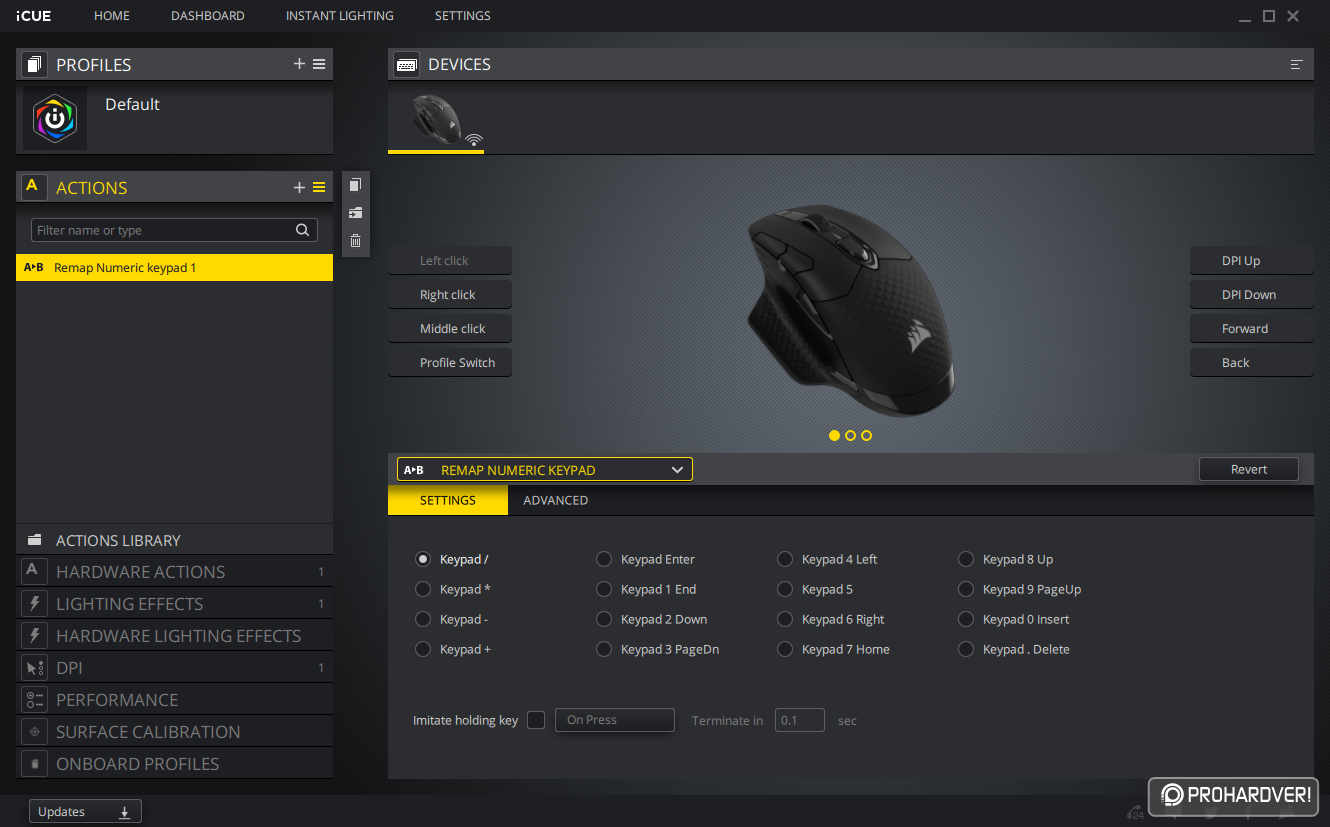Screen dimensions: 1330x827
Task: Open the top Settings menu
Action: [463, 16]
